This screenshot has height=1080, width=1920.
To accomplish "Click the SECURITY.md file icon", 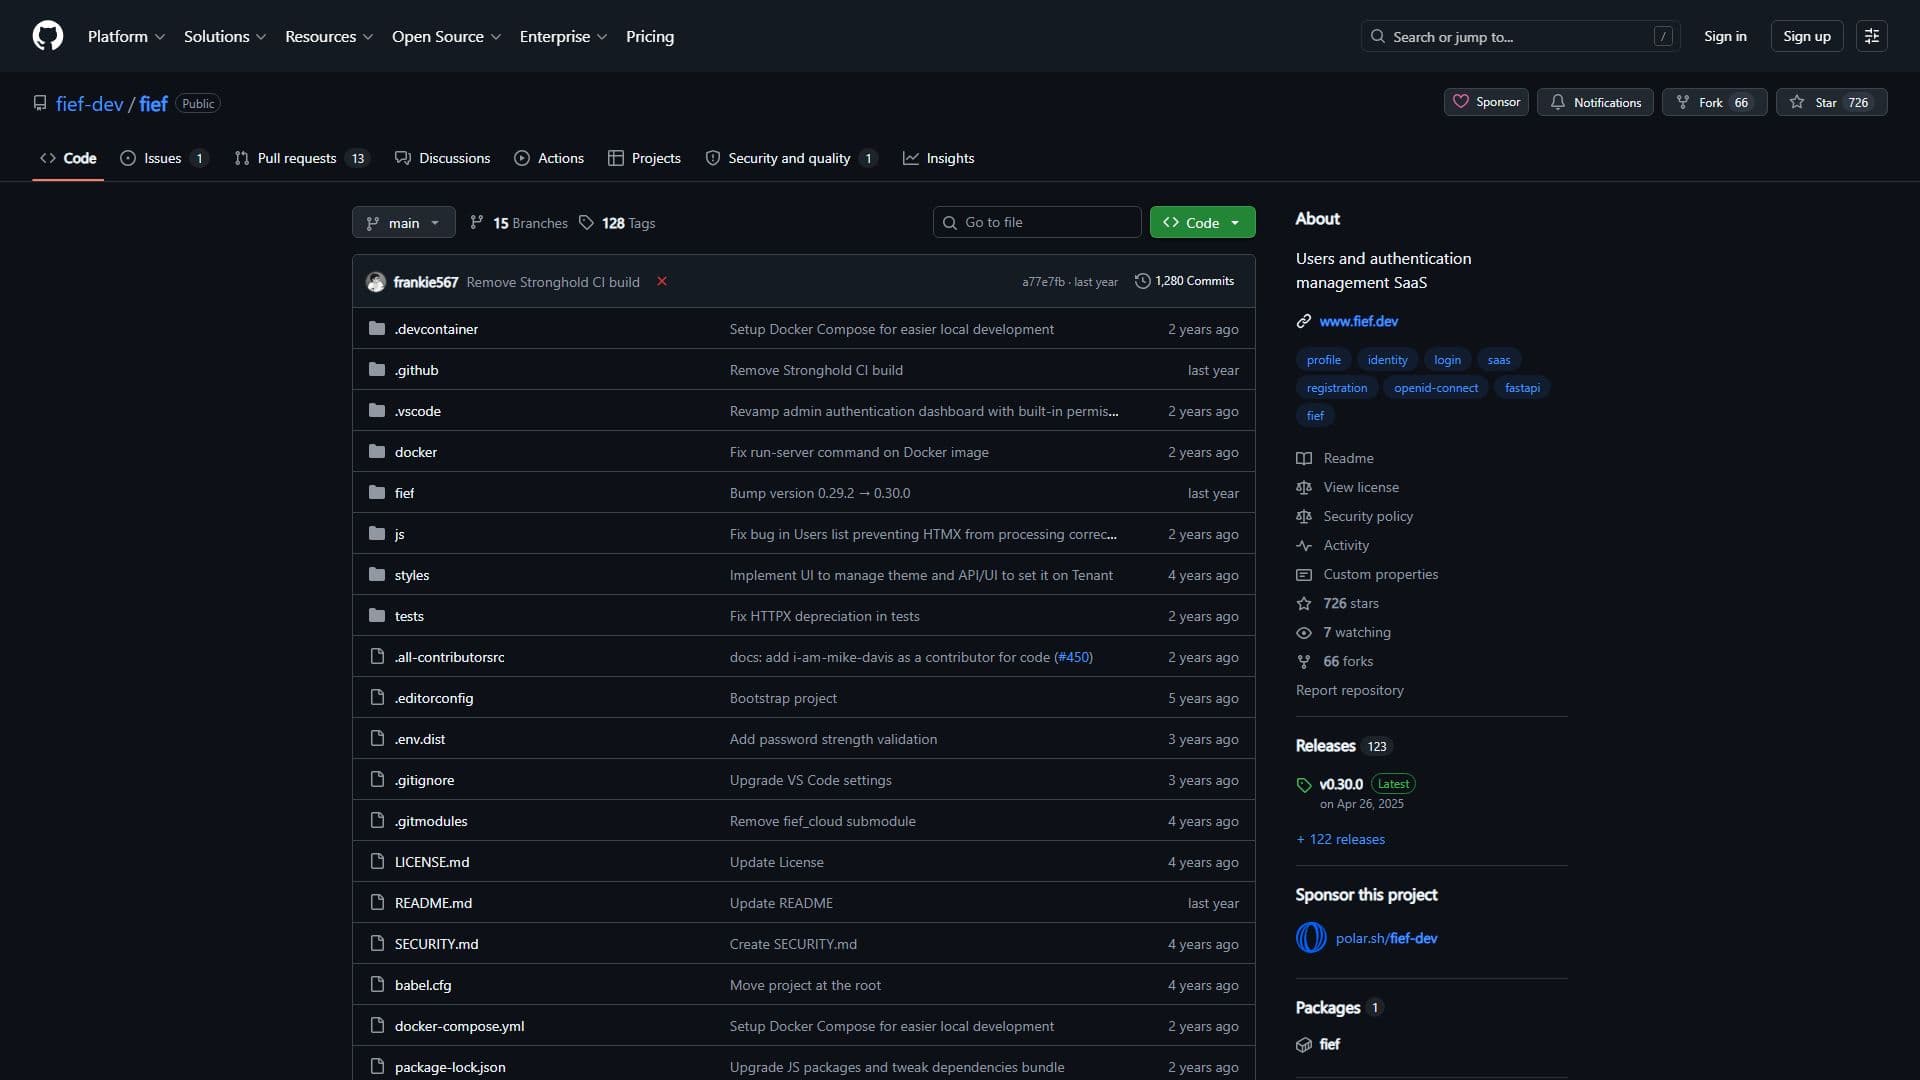I will pyautogui.click(x=377, y=944).
